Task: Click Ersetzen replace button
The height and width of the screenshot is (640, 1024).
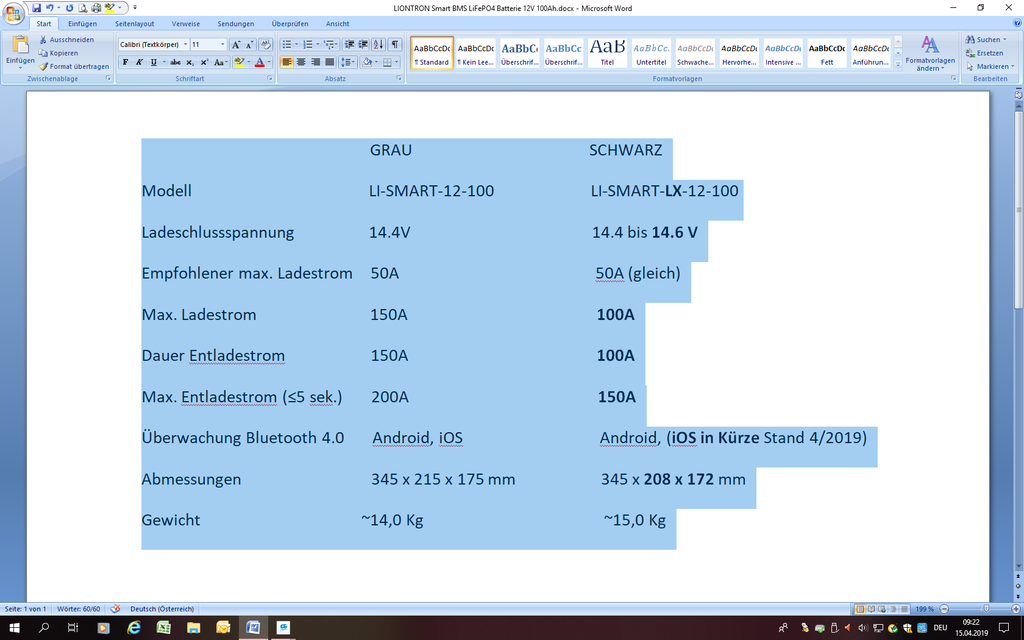Action: 985,53
